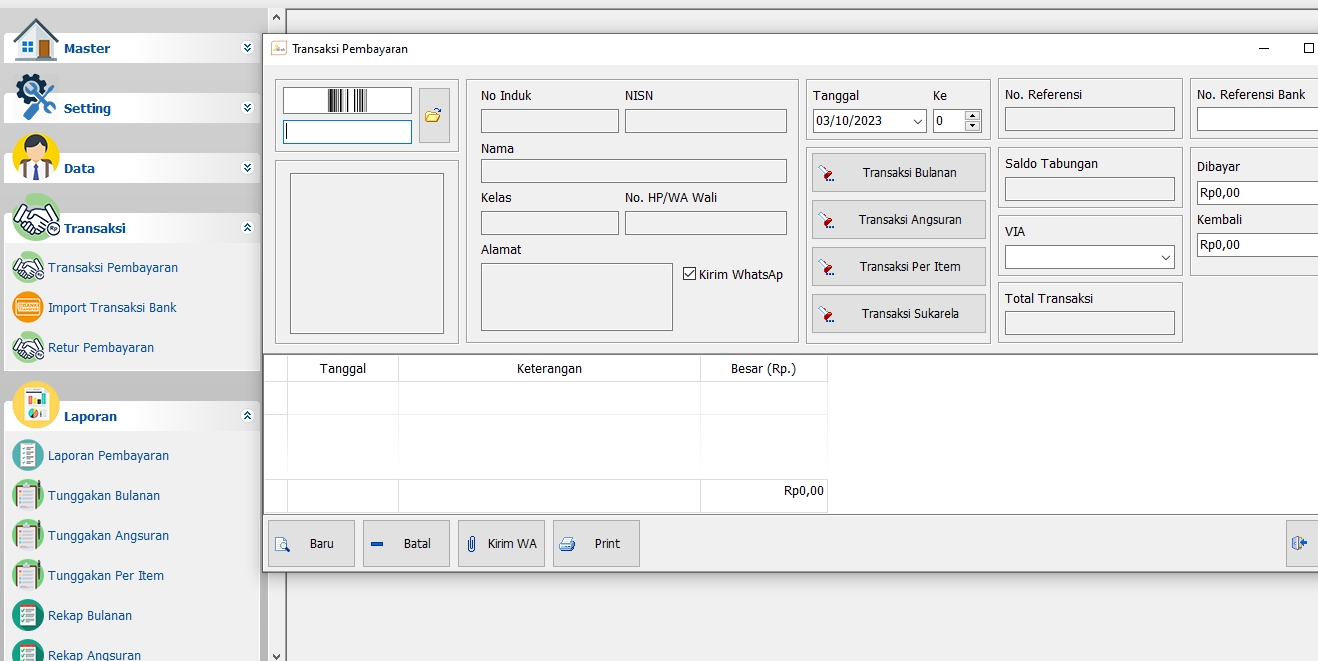The width and height of the screenshot is (1318, 661).
Task: Click the folder browse icon beside barcode field
Action: 433,116
